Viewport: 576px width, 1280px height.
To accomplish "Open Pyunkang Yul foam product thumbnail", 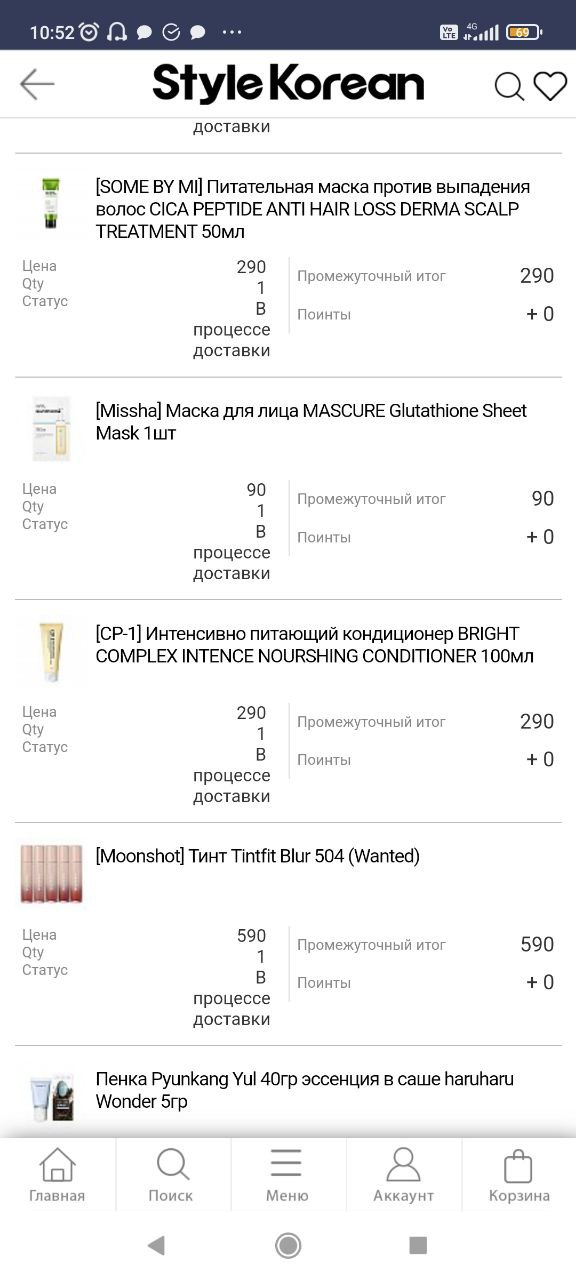I will click(51, 1097).
